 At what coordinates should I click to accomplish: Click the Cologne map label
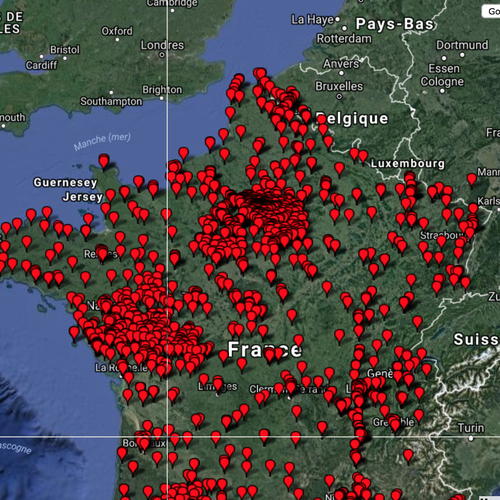[442, 82]
